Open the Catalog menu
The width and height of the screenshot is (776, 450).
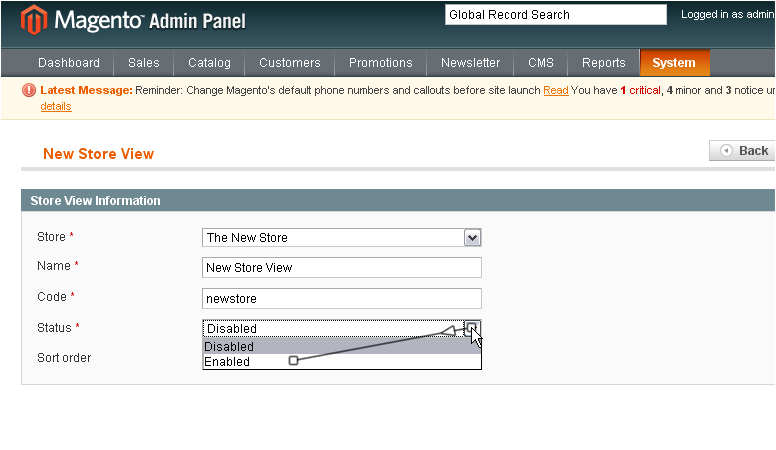click(x=209, y=63)
